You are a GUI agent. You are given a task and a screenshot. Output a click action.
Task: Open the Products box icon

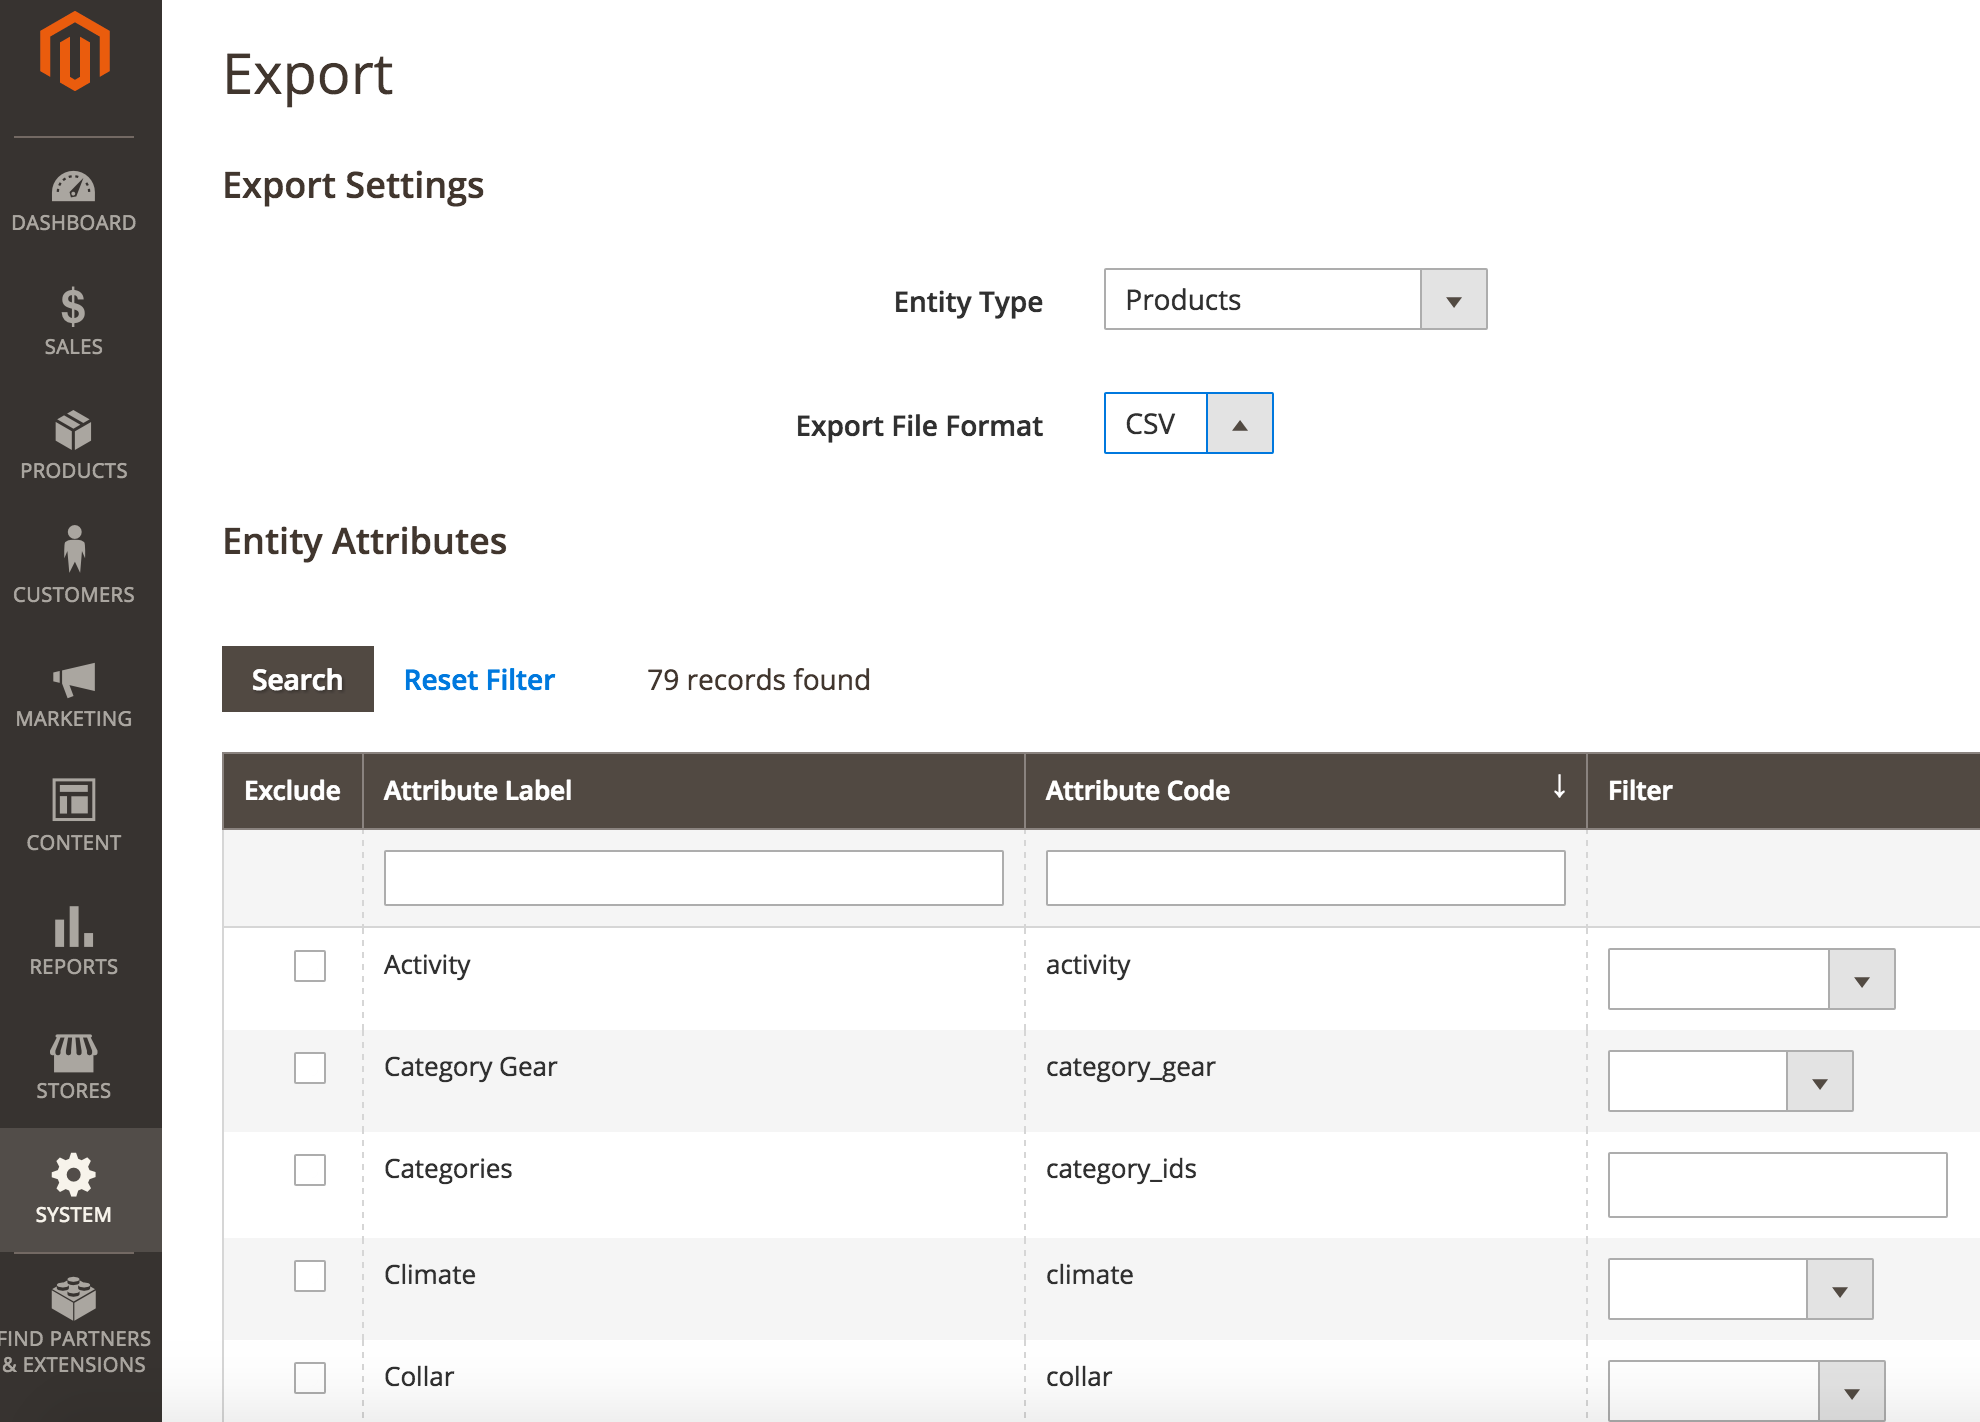point(73,430)
